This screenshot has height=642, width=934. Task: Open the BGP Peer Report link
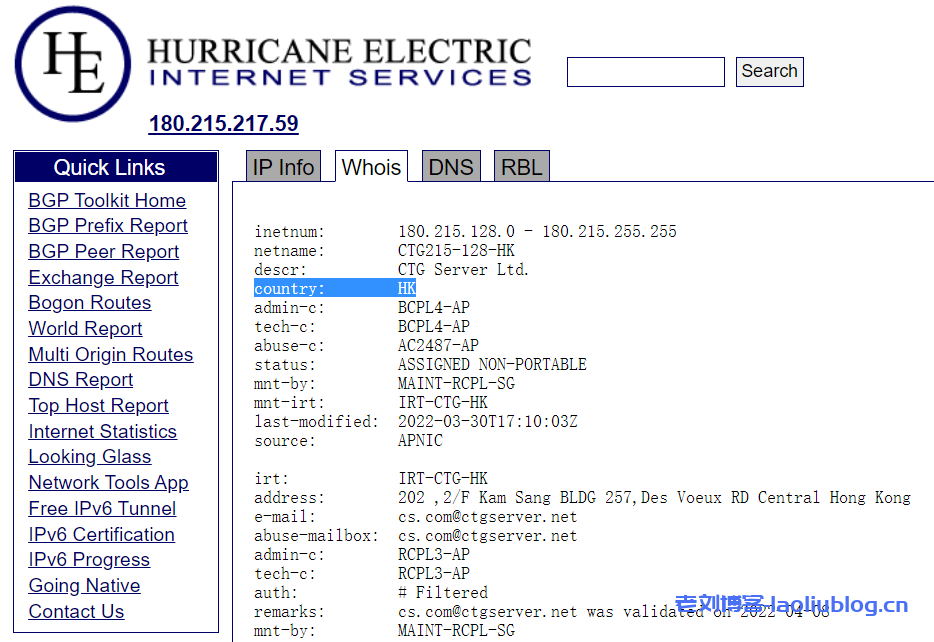pos(104,252)
